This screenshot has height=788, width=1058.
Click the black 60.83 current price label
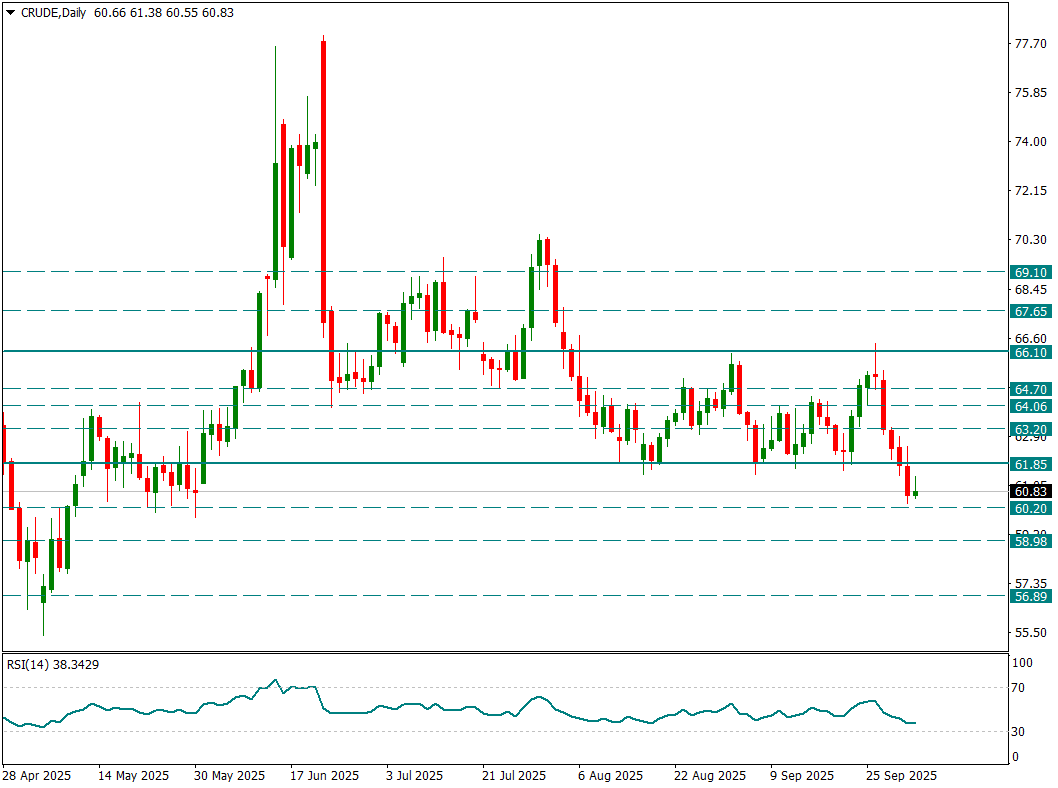click(1029, 491)
